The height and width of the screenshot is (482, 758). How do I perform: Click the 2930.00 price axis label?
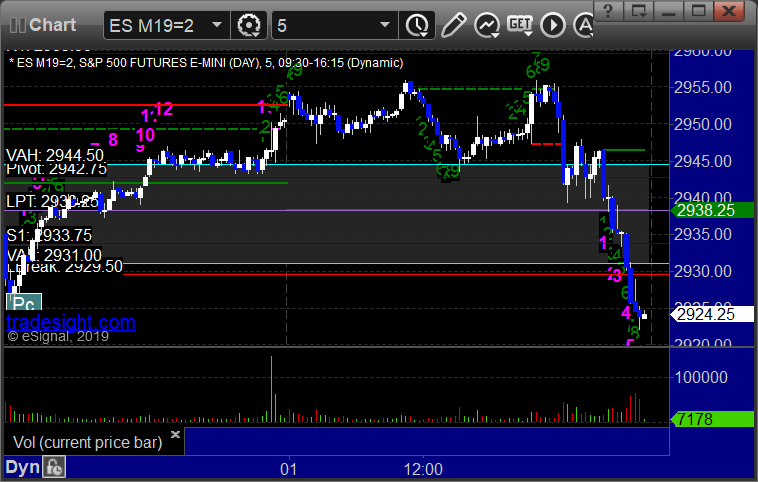703,271
